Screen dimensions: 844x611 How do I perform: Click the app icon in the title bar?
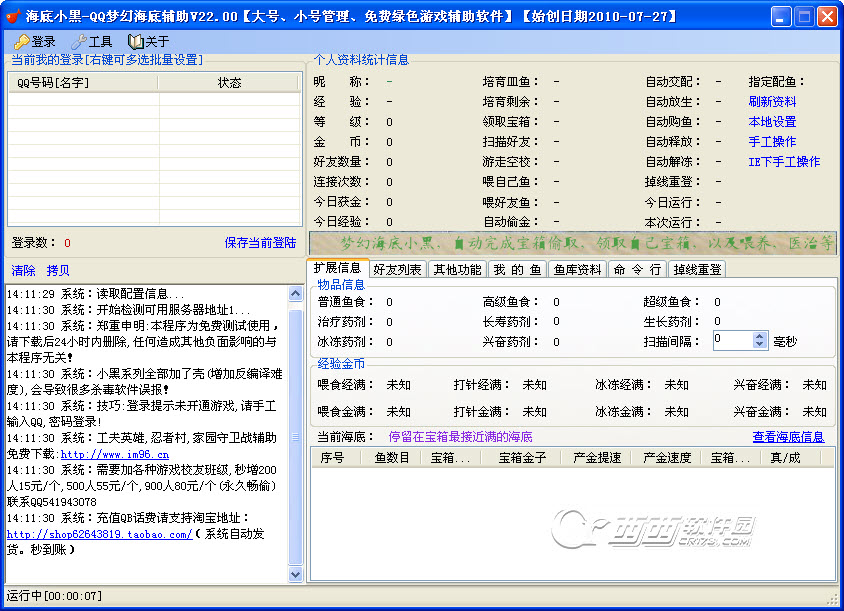pos(12,16)
